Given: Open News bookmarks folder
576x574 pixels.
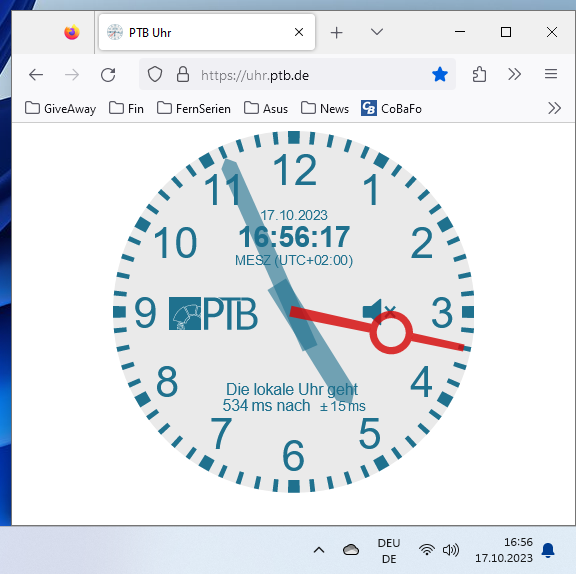Looking at the screenshot, I should pos(325,108).
